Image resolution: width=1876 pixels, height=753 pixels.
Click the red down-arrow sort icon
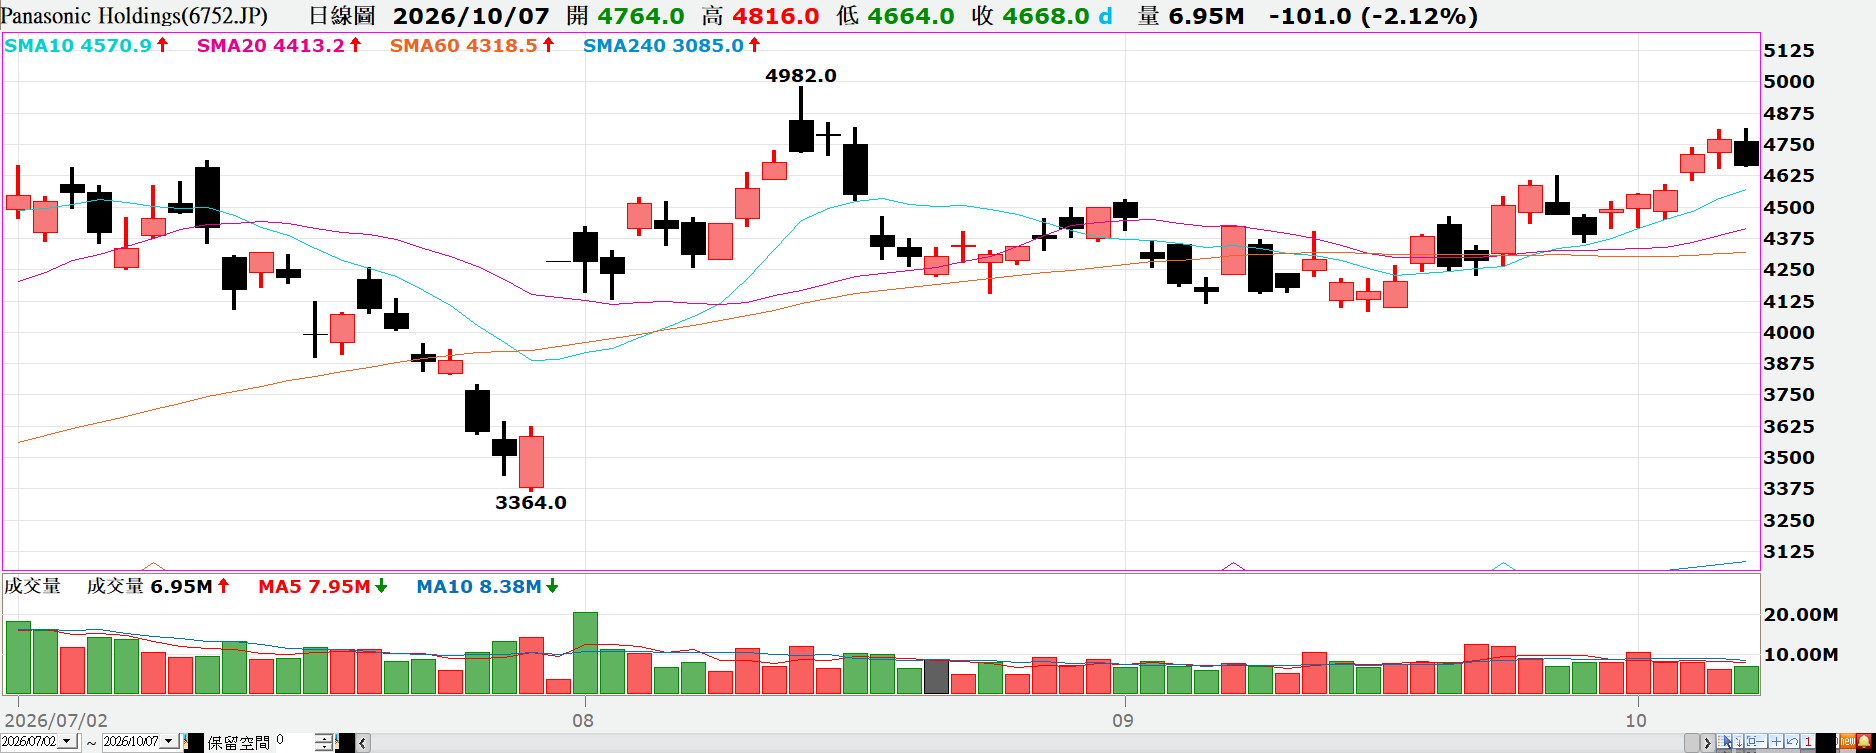pos(1738,741)
